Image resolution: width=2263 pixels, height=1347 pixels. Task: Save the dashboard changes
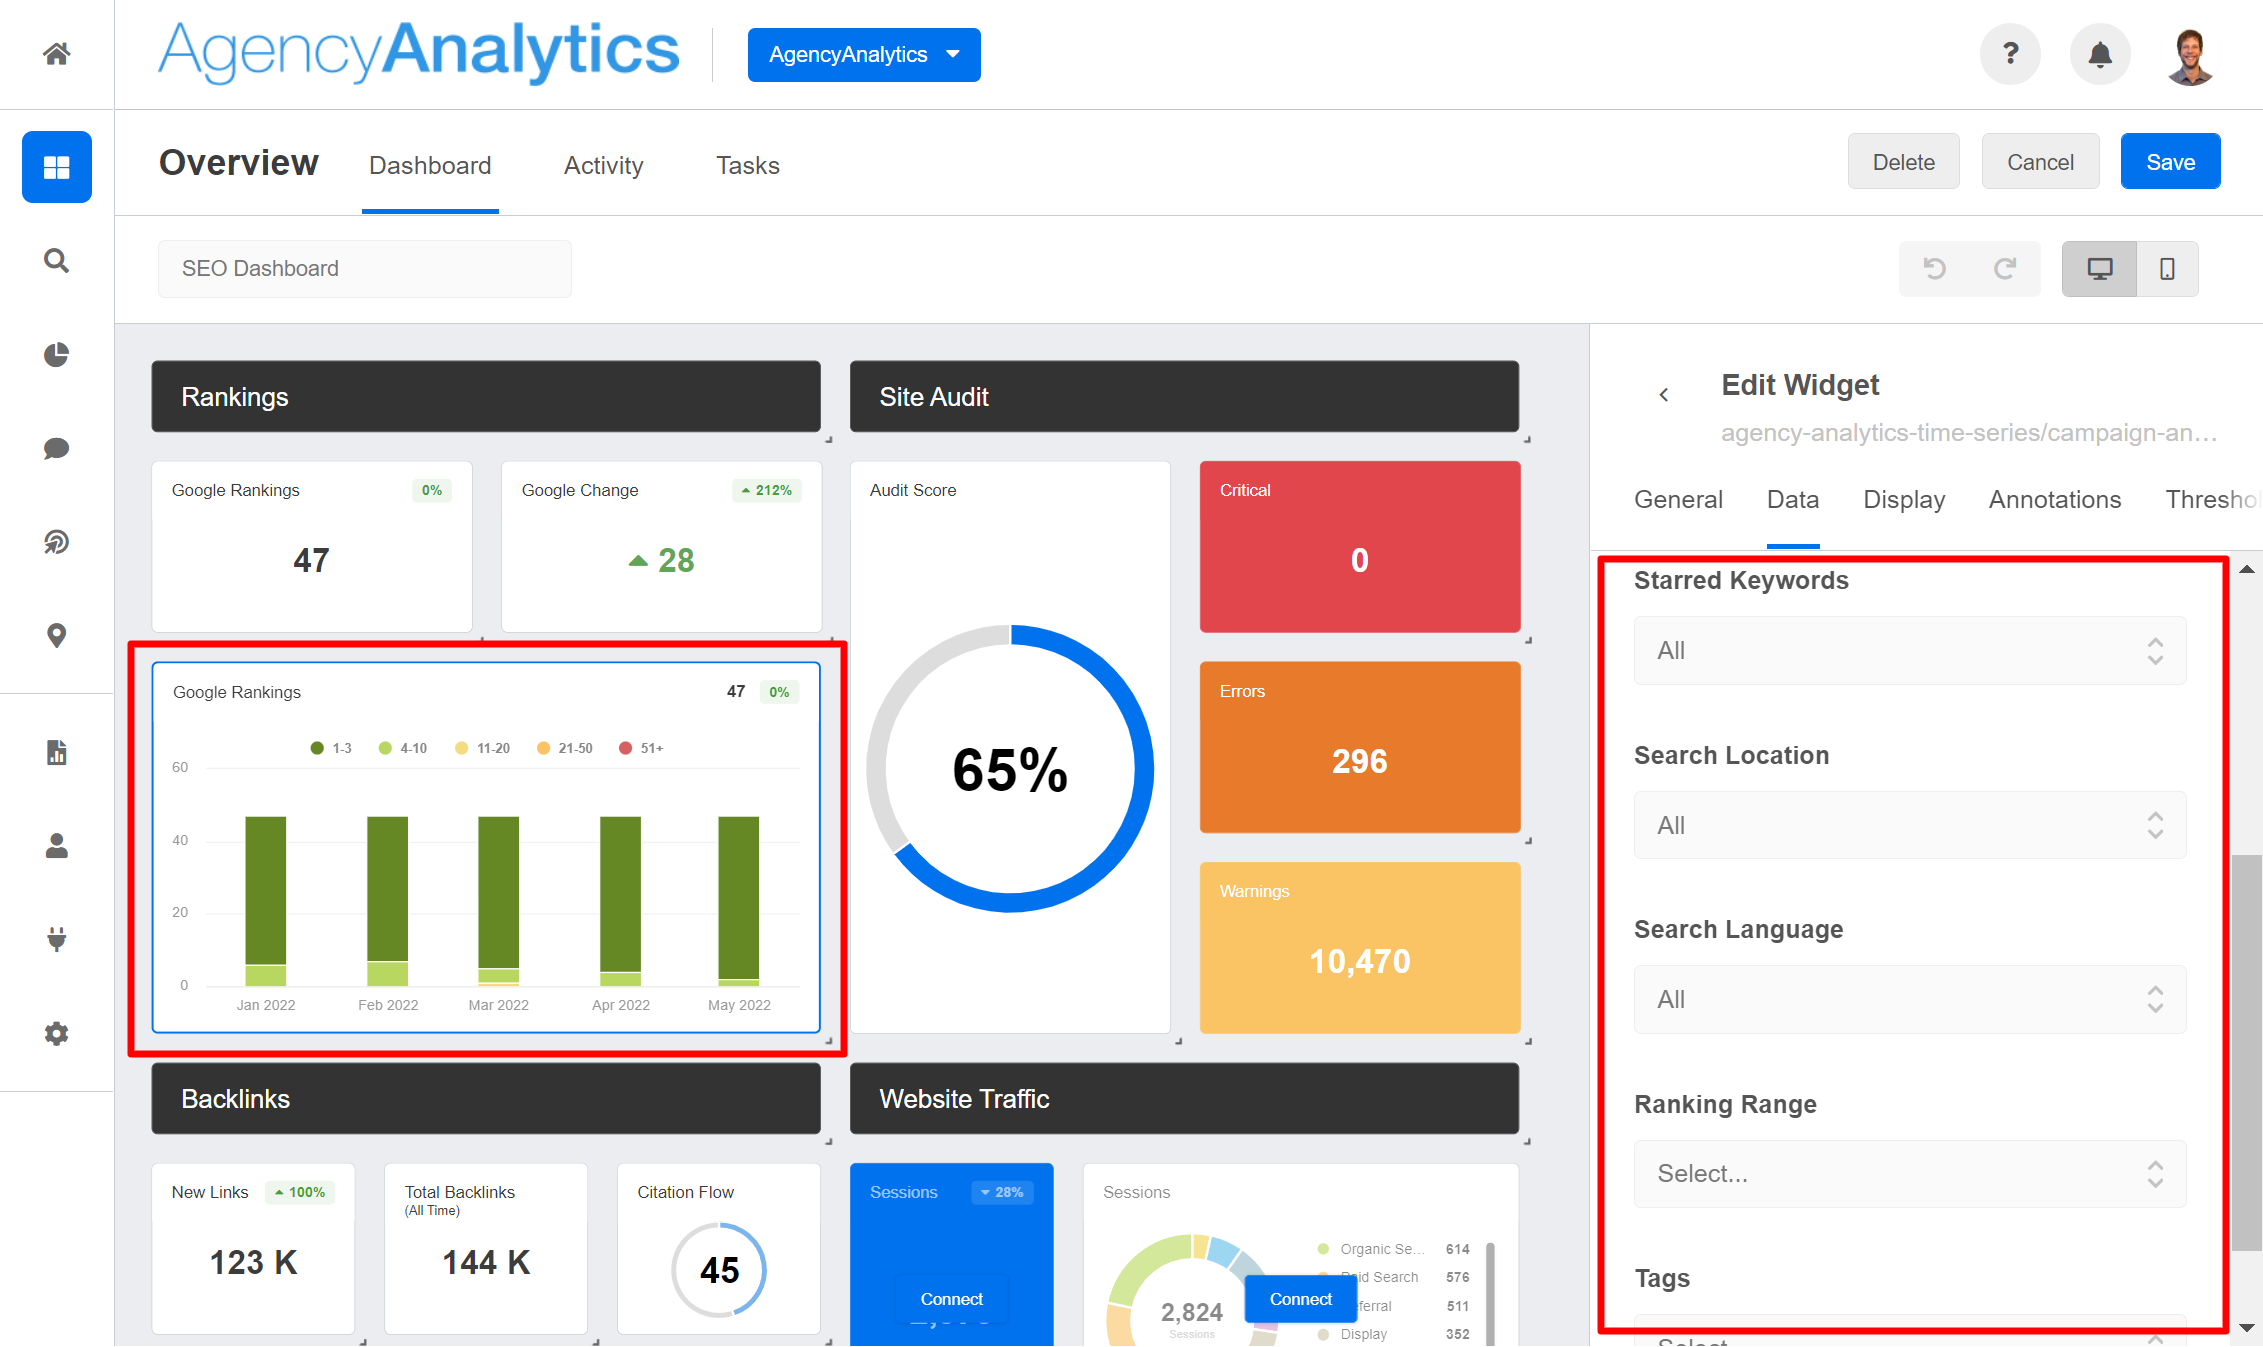2169,161
